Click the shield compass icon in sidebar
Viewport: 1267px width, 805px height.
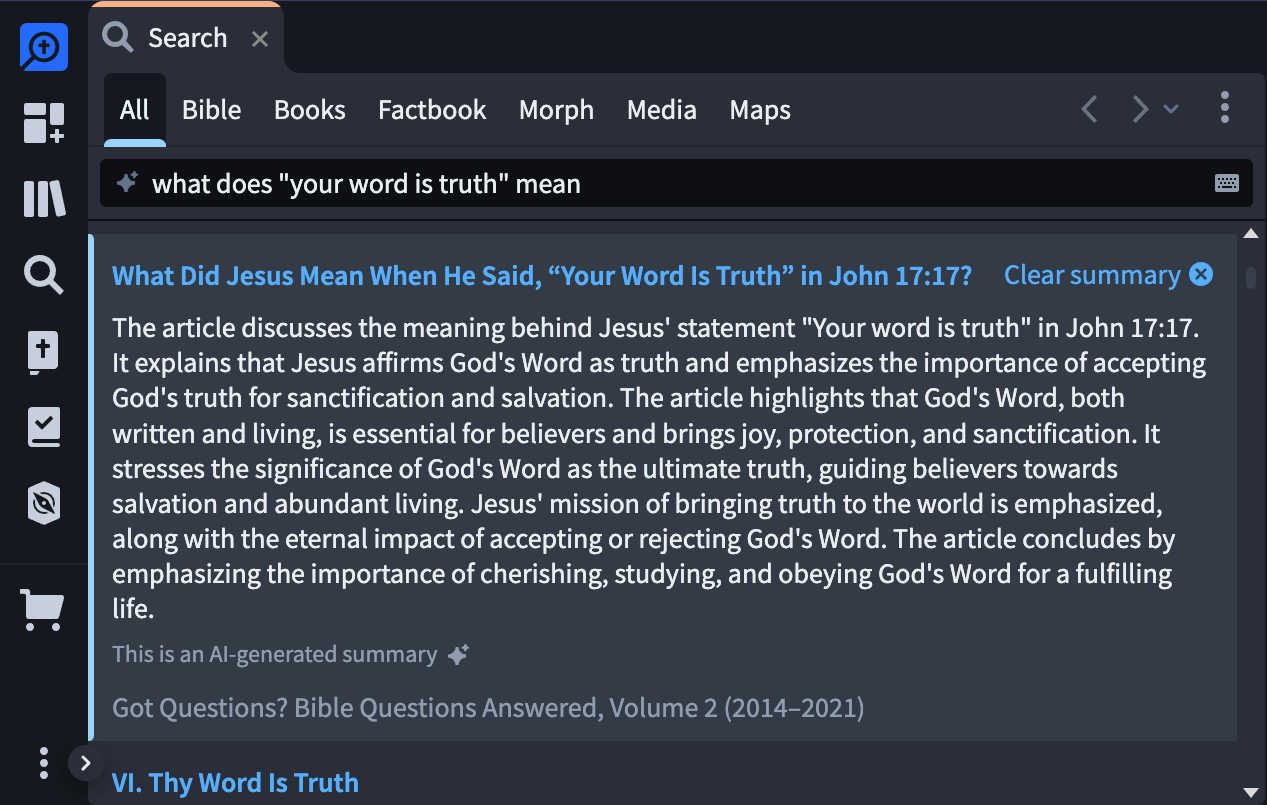tap(43, 503)
